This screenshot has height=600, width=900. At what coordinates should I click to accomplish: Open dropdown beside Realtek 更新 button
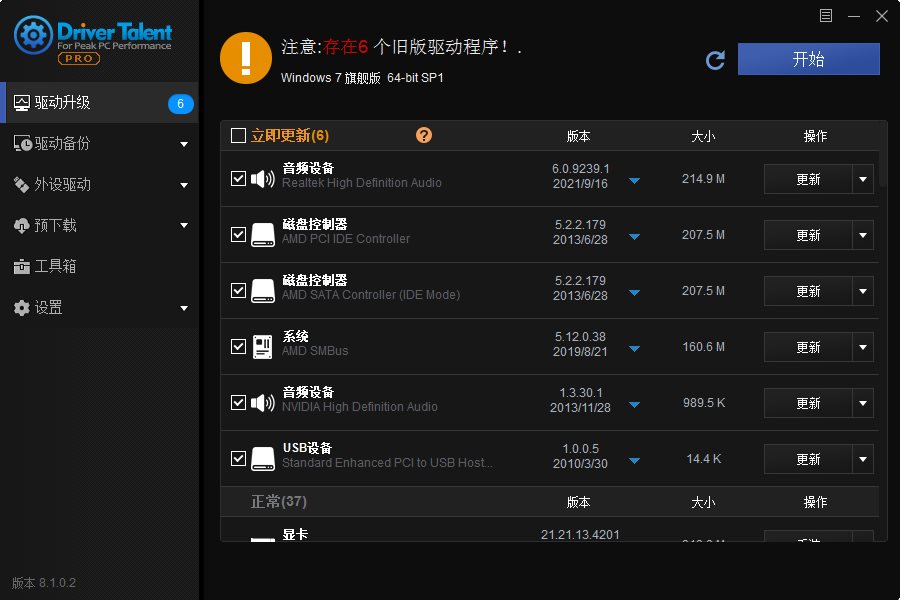coord(863,179)
